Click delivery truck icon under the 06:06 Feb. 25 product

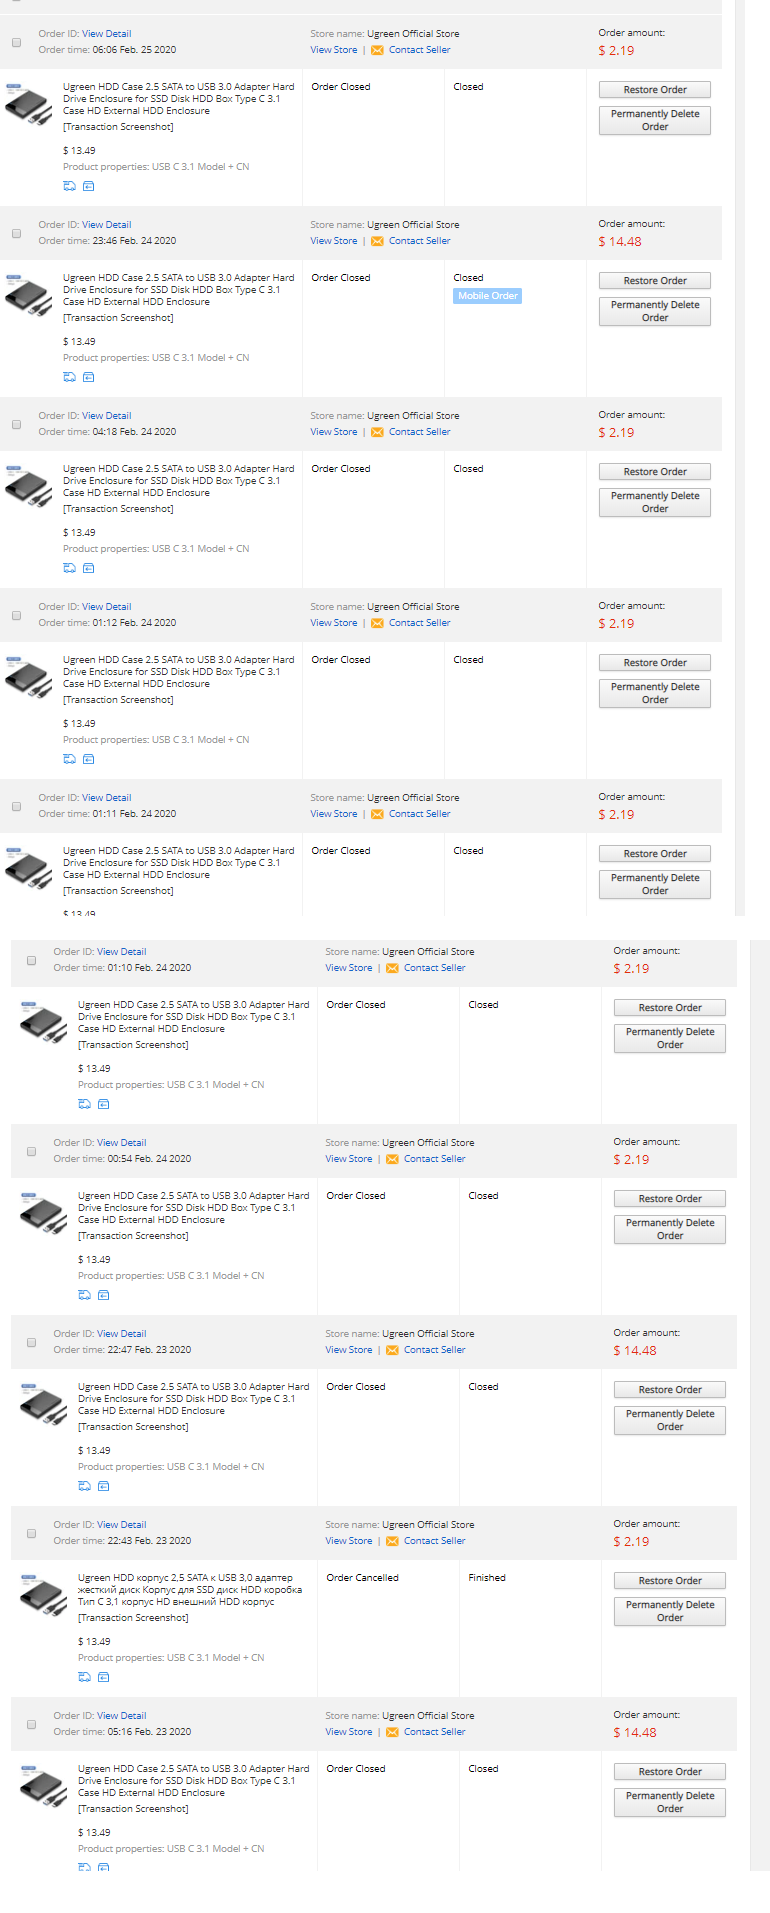click(x=69, y=186)
